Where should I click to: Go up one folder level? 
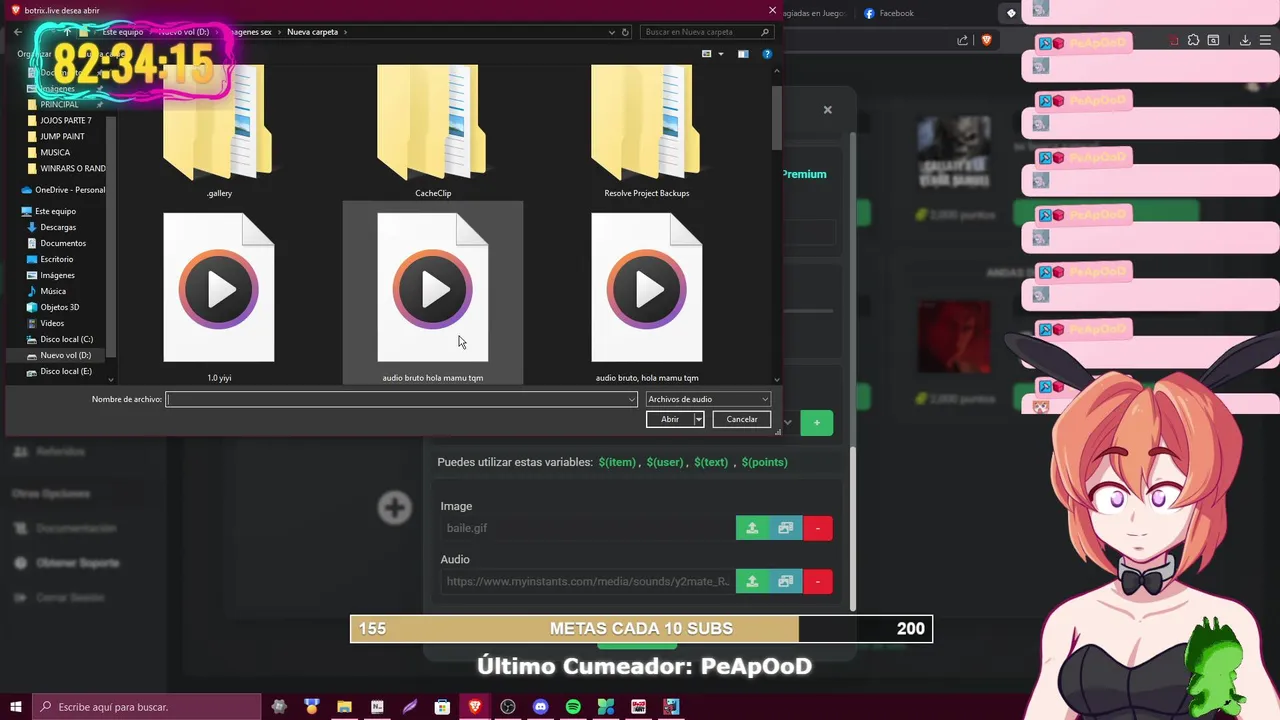(x=67, y=32)
